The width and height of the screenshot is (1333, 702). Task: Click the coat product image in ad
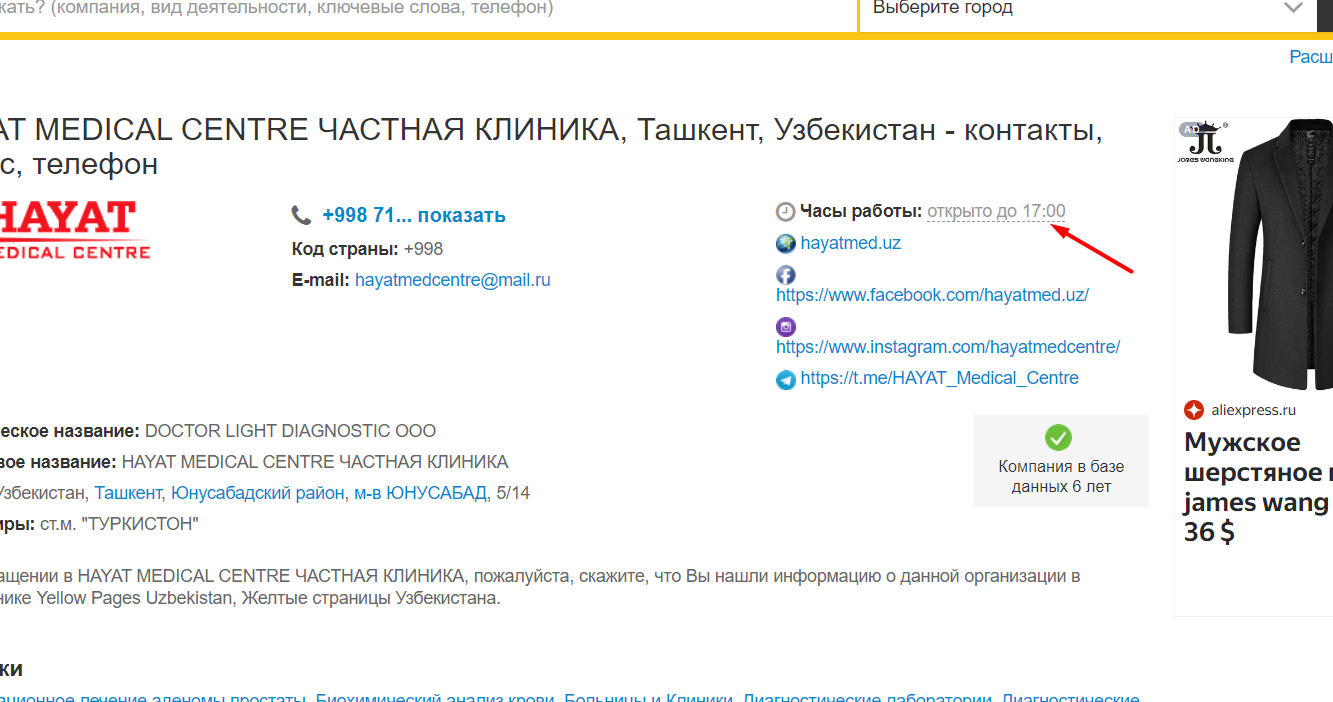pos(1283,255)
